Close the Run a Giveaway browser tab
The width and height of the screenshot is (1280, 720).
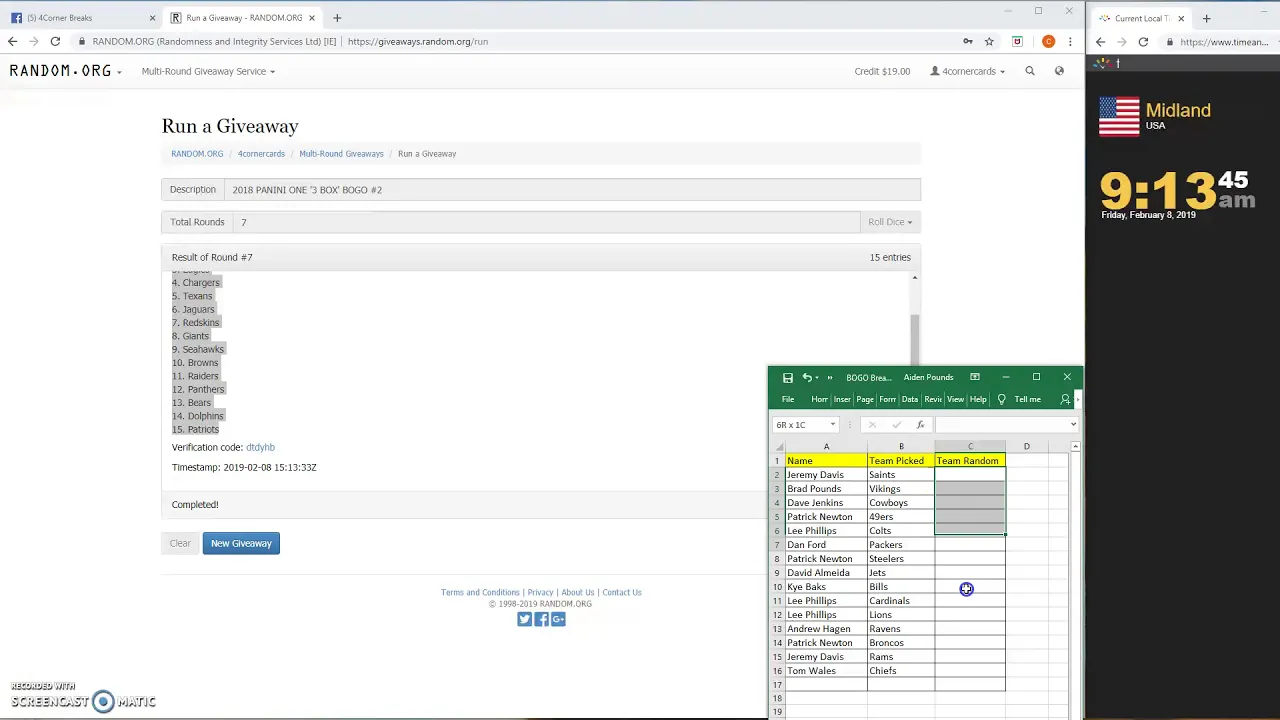311,18
